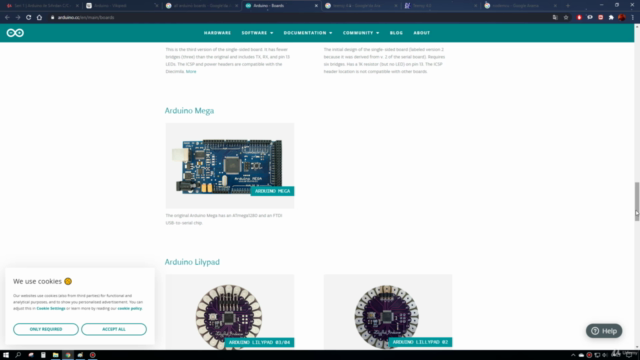Click the ARDUINO LILLYPAD 02 label

420,342
